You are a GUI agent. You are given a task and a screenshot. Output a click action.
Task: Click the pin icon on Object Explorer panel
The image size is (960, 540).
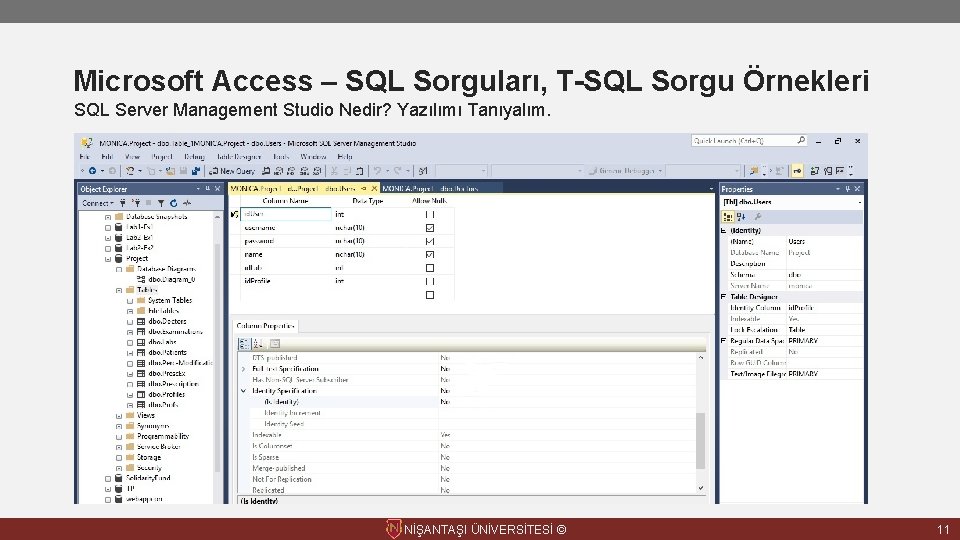(x=208, y=189)
